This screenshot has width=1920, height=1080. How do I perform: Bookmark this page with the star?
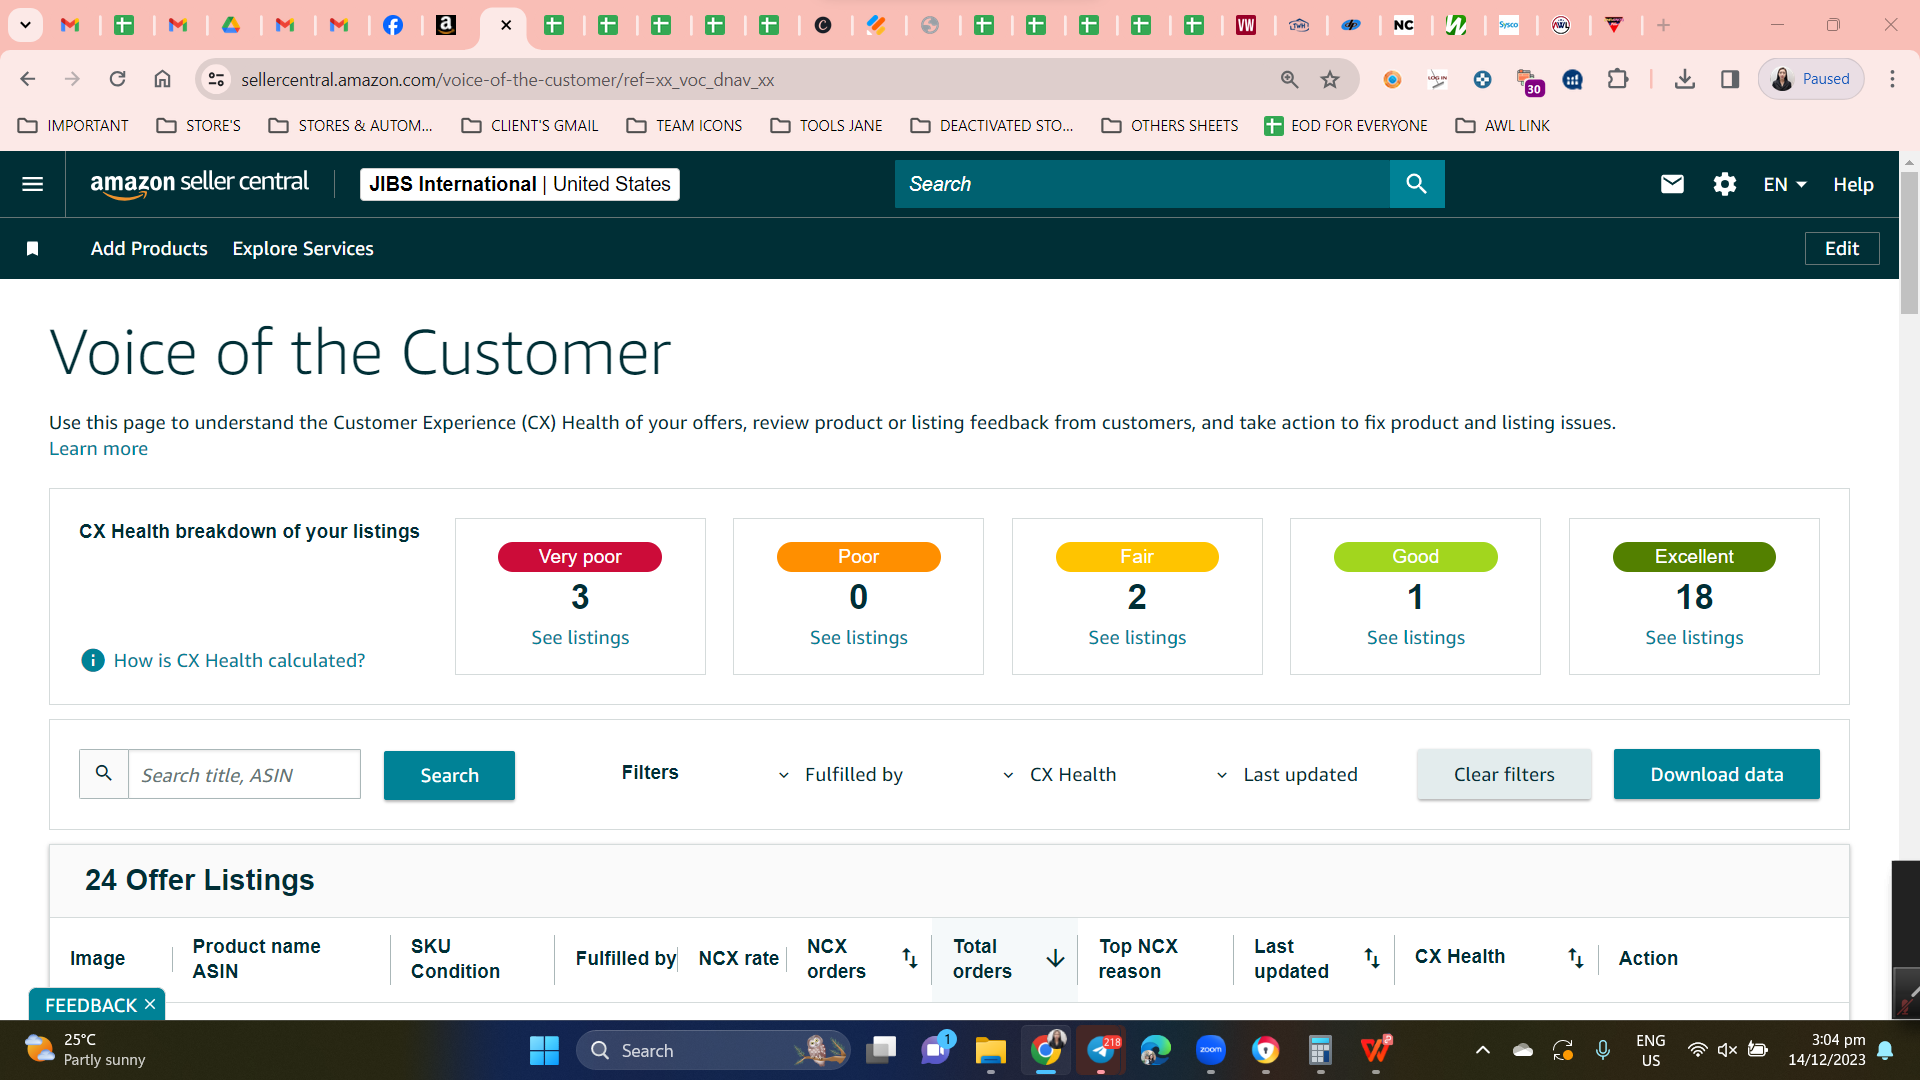click(1330, 79)
